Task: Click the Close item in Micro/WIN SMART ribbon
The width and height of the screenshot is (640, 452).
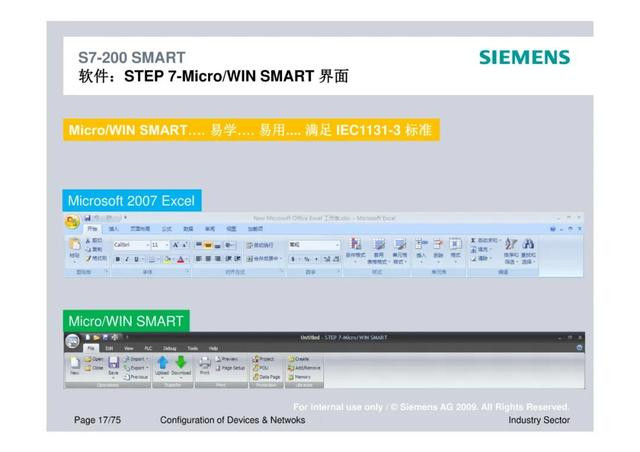Action: click(x=94, y=368)
